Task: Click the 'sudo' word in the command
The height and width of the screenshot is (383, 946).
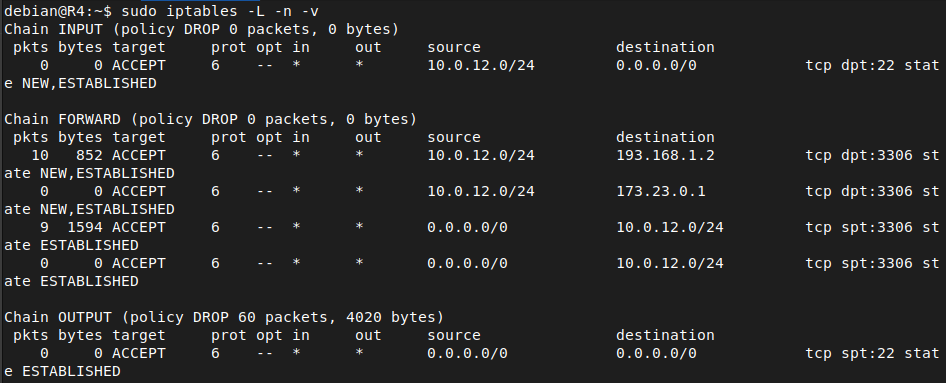Action: tap(139, 11)
